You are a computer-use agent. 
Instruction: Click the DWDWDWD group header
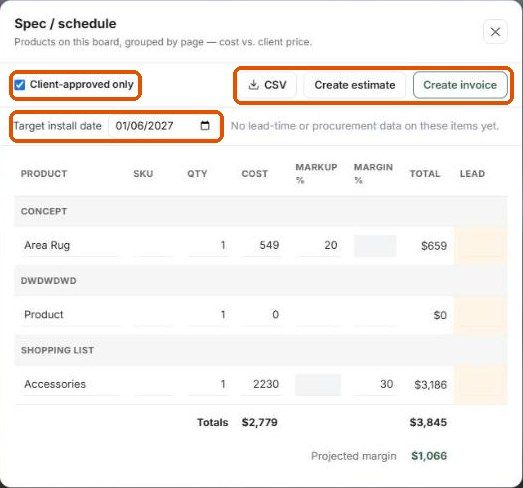point(261,281)
